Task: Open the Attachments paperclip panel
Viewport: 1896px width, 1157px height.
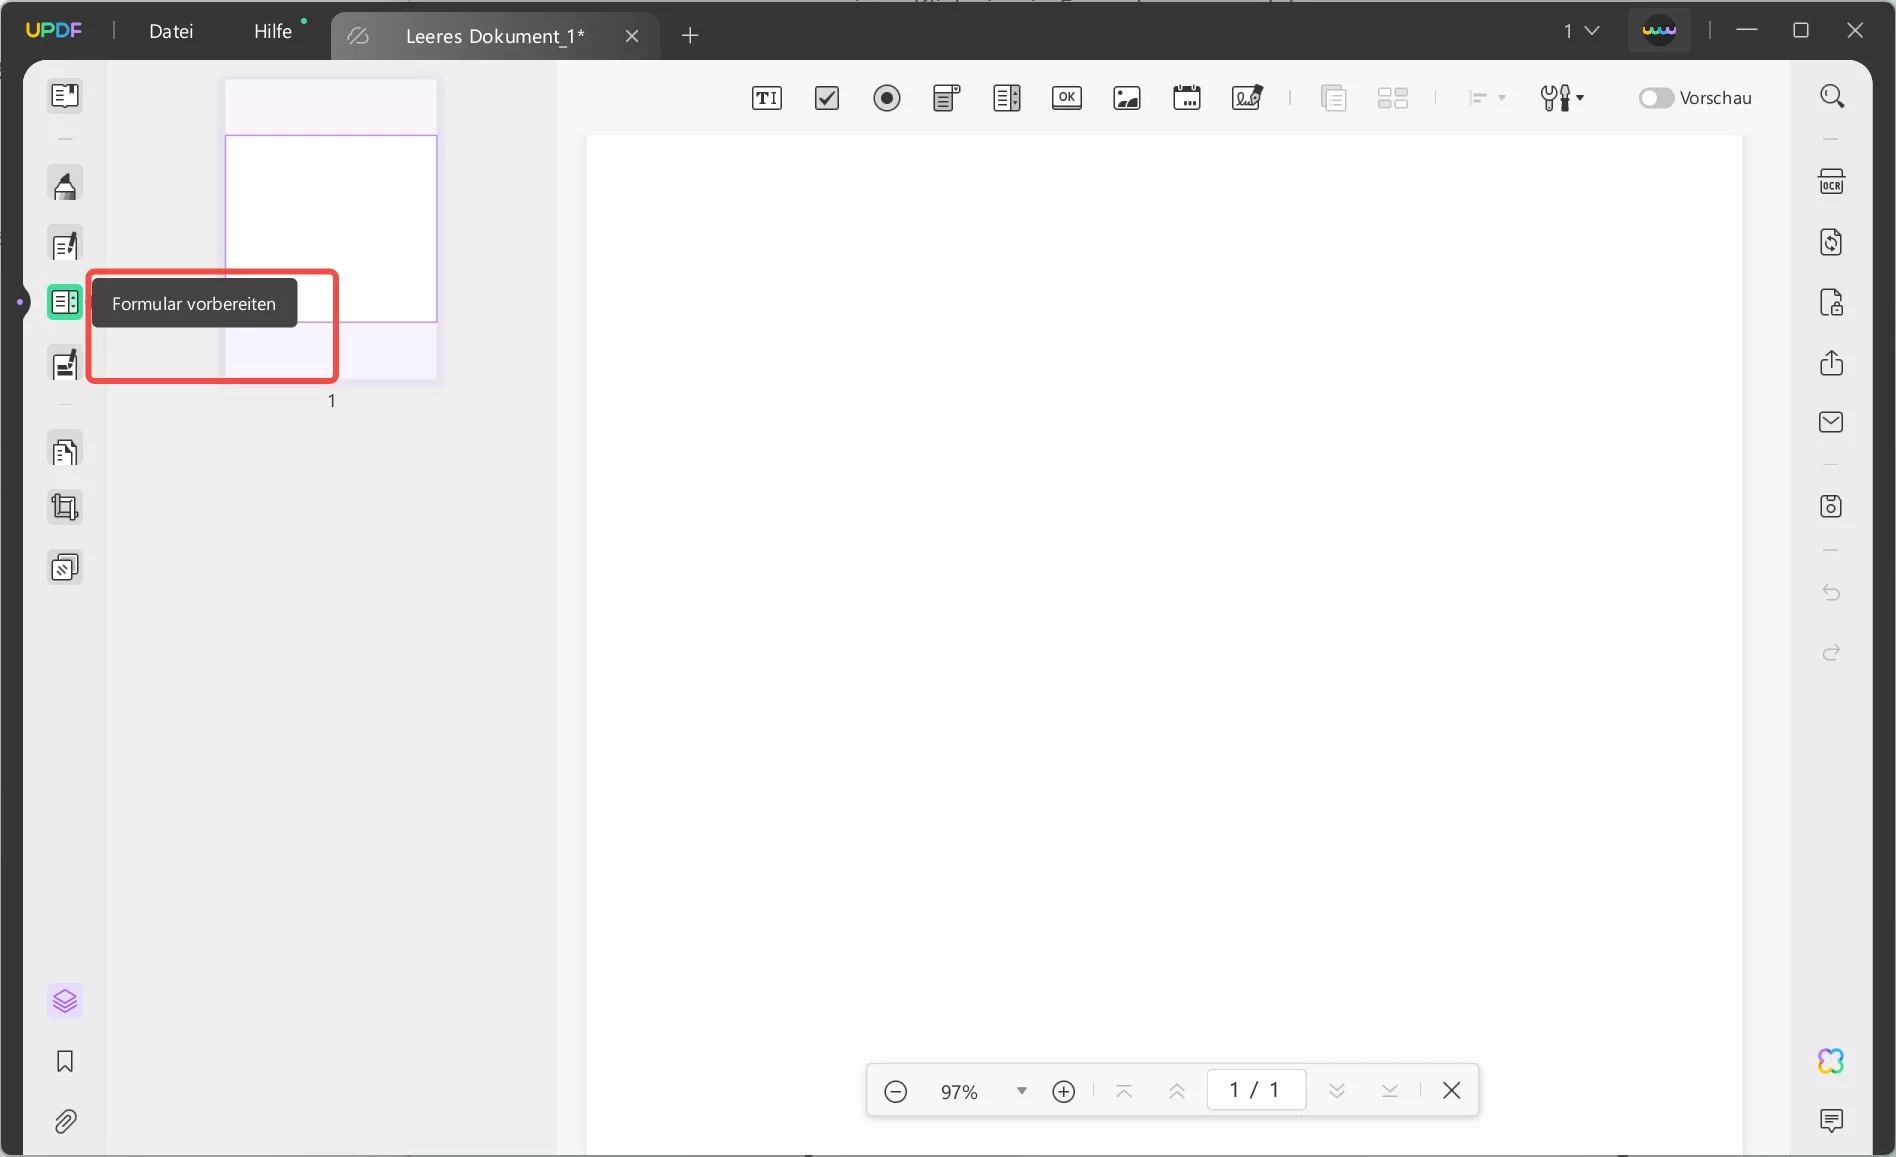Action: coord(65,1121)
